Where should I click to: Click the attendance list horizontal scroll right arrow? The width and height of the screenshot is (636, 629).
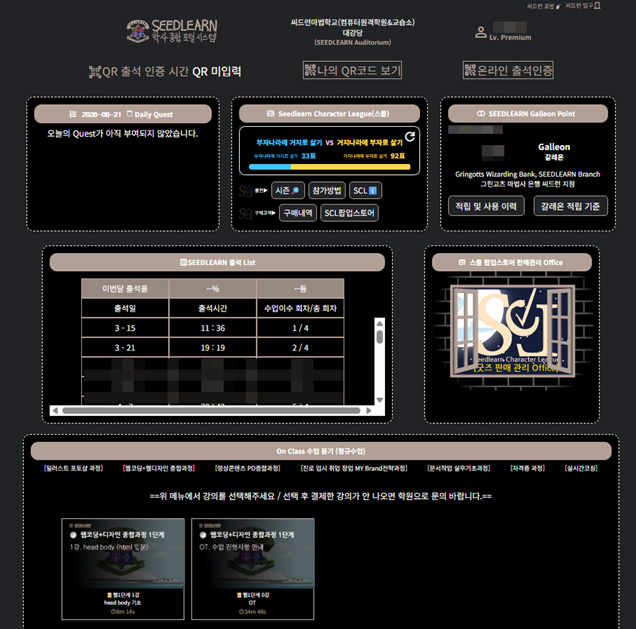click(369, 411)
